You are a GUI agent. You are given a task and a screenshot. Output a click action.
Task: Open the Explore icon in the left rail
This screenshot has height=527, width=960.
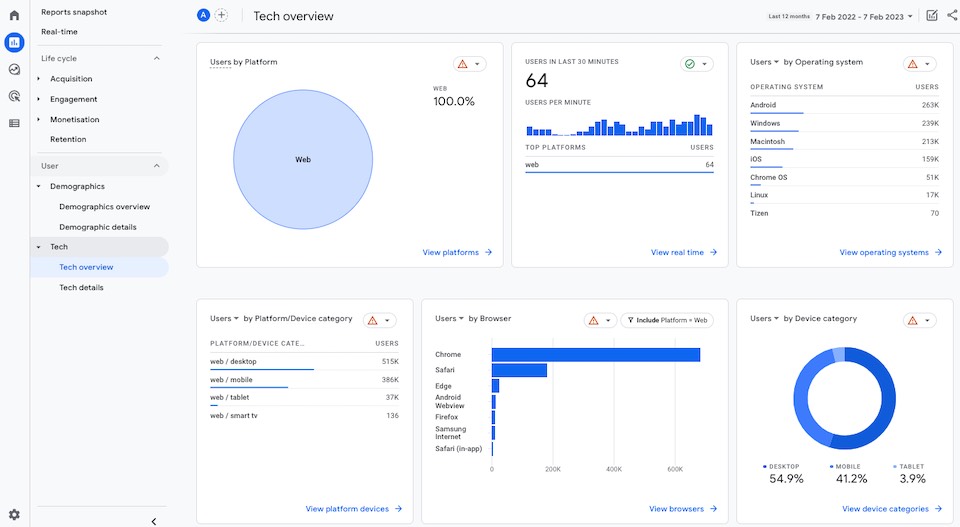(x=14, y=70)
